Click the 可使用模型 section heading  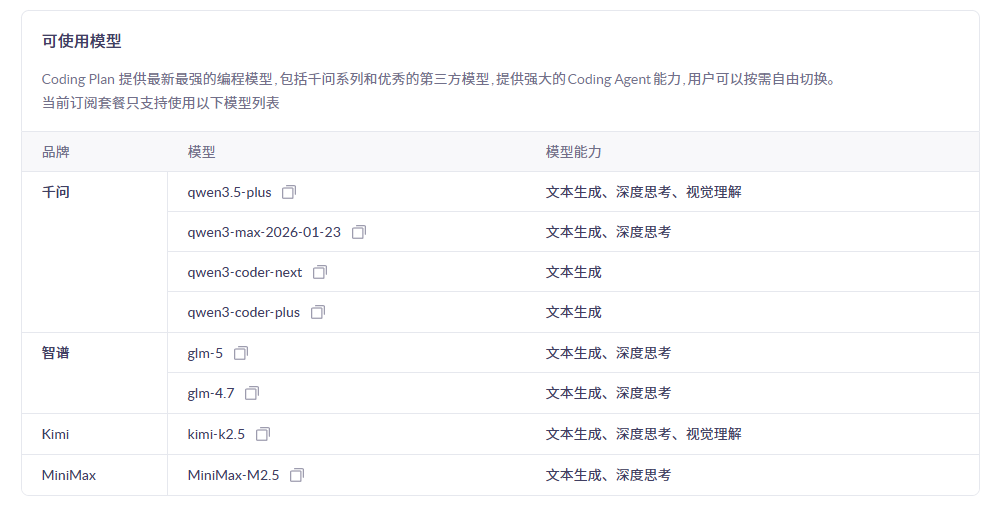pos(82,42)
